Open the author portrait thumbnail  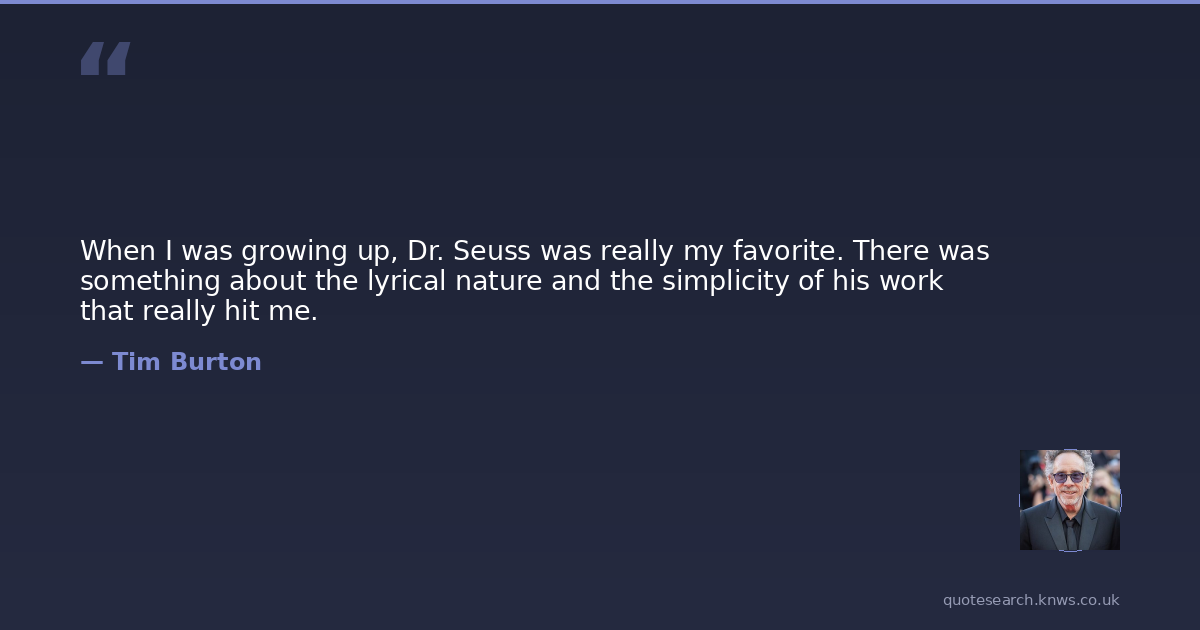[1069, 500]
